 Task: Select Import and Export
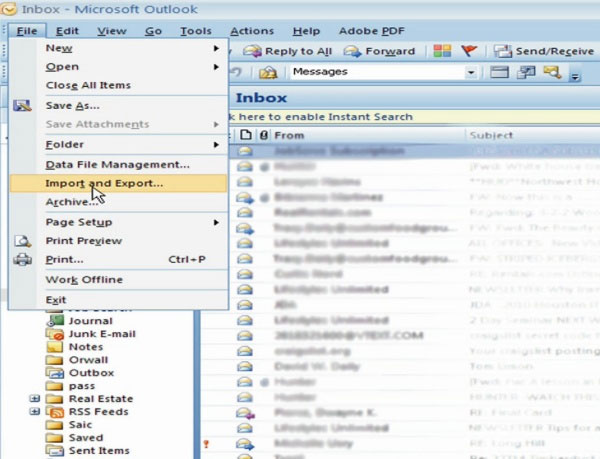point(119,183)
